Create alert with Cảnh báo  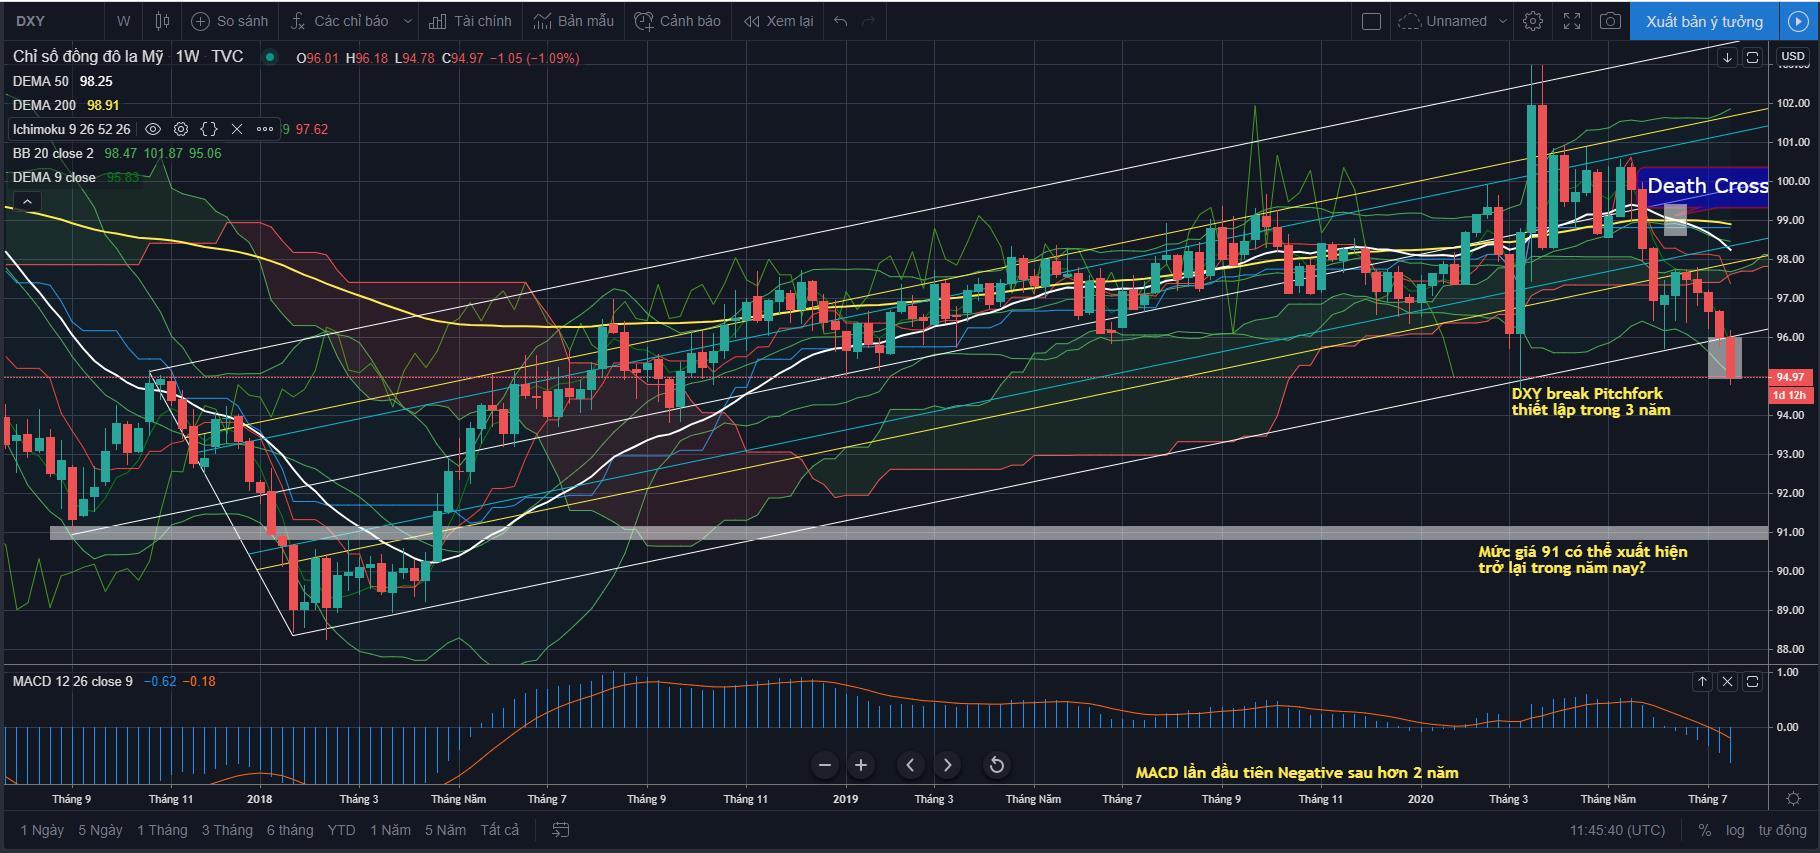[677, 21]
